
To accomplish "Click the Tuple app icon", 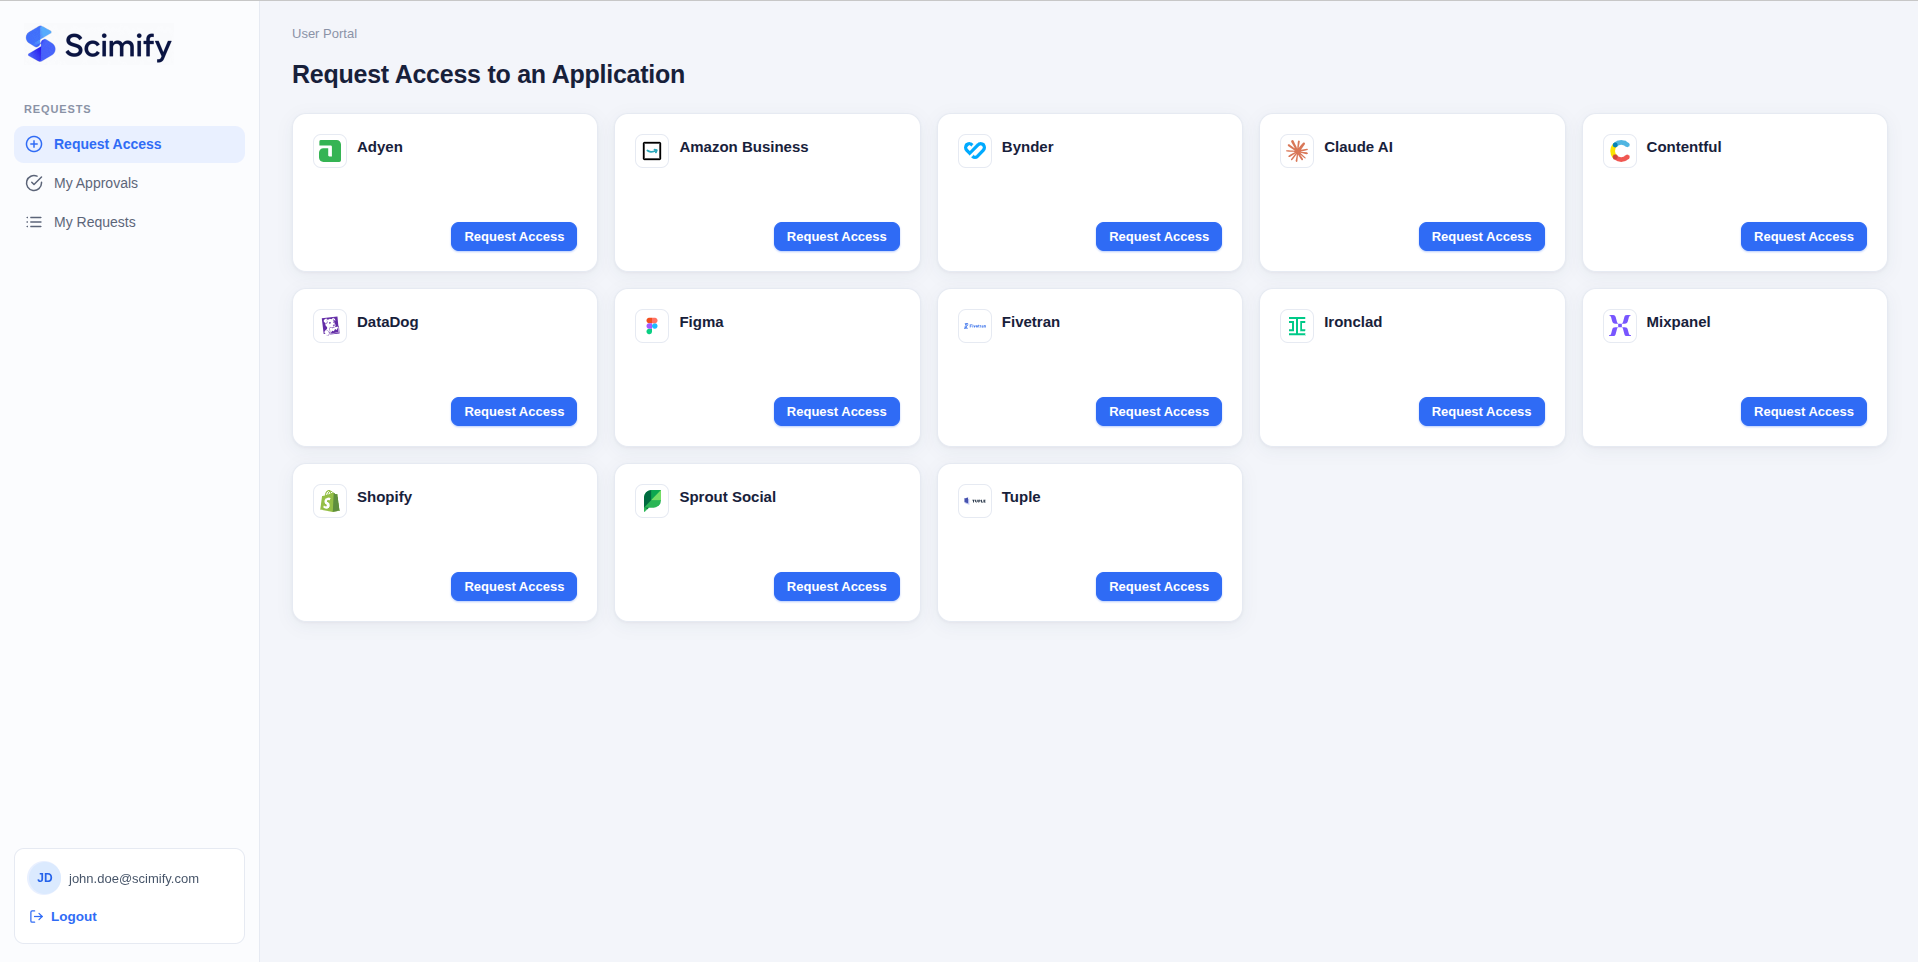I will click(975, 501).
